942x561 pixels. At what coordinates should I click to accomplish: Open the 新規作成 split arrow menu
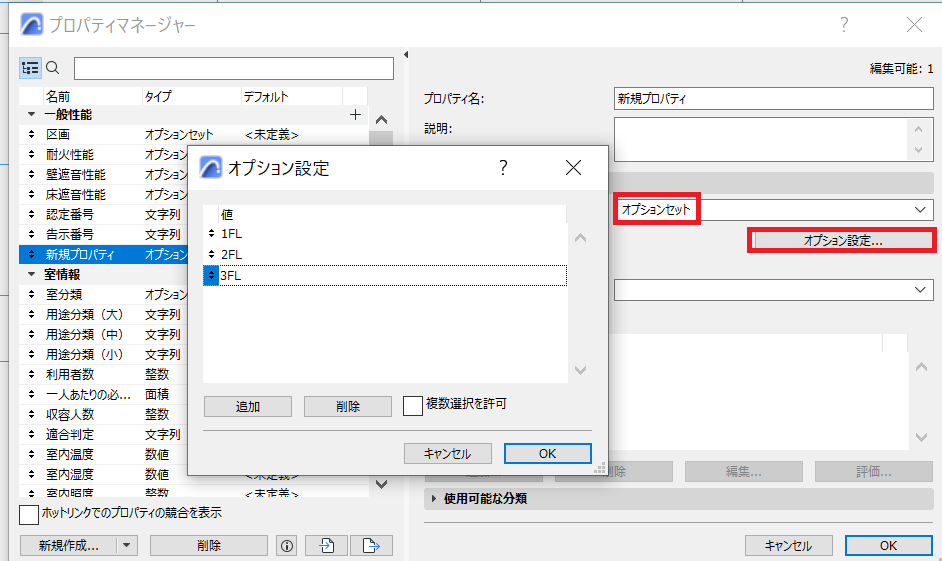[127, 545]
